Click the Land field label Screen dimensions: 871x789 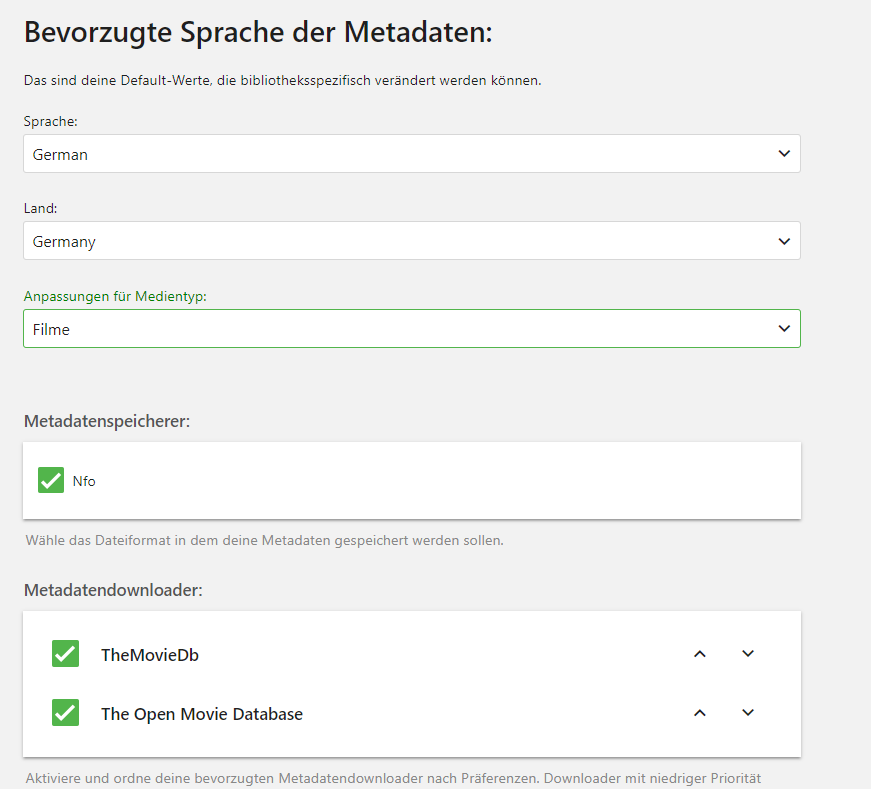coord(41,208)
